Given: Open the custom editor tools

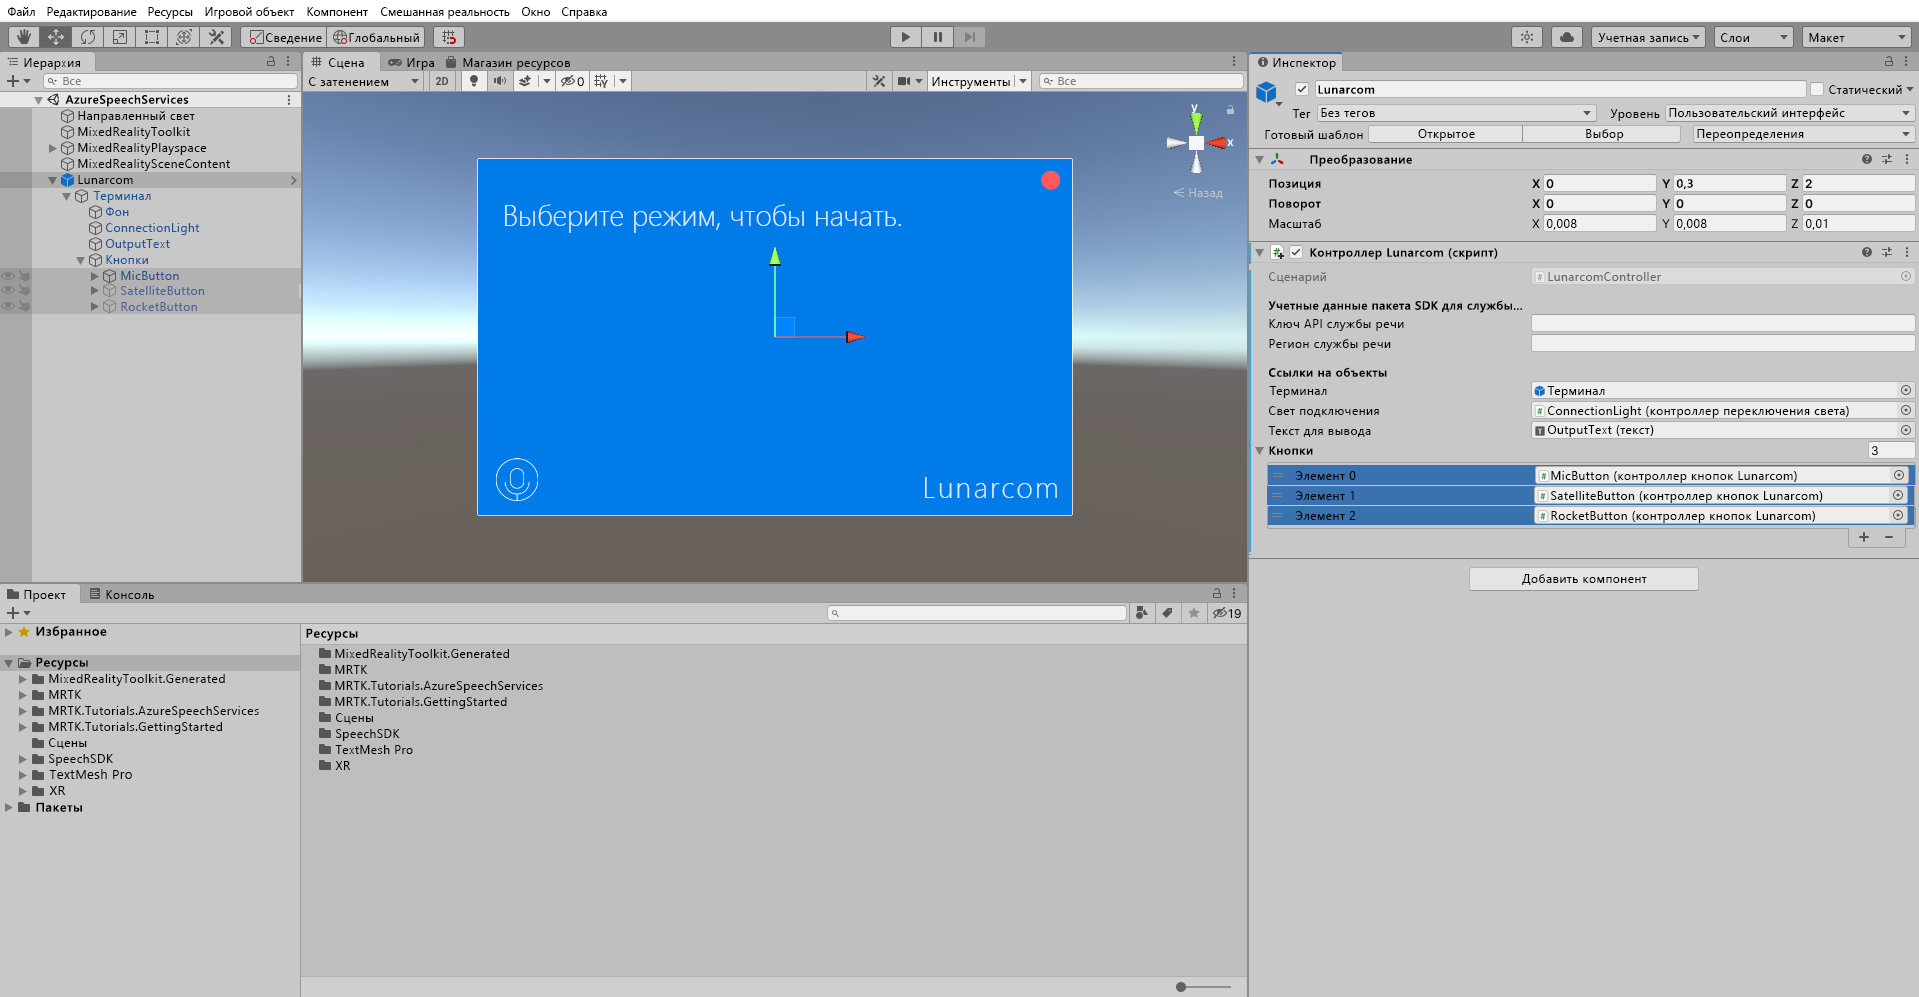Looking at the screenshot, I should click(x=216, y=37).
